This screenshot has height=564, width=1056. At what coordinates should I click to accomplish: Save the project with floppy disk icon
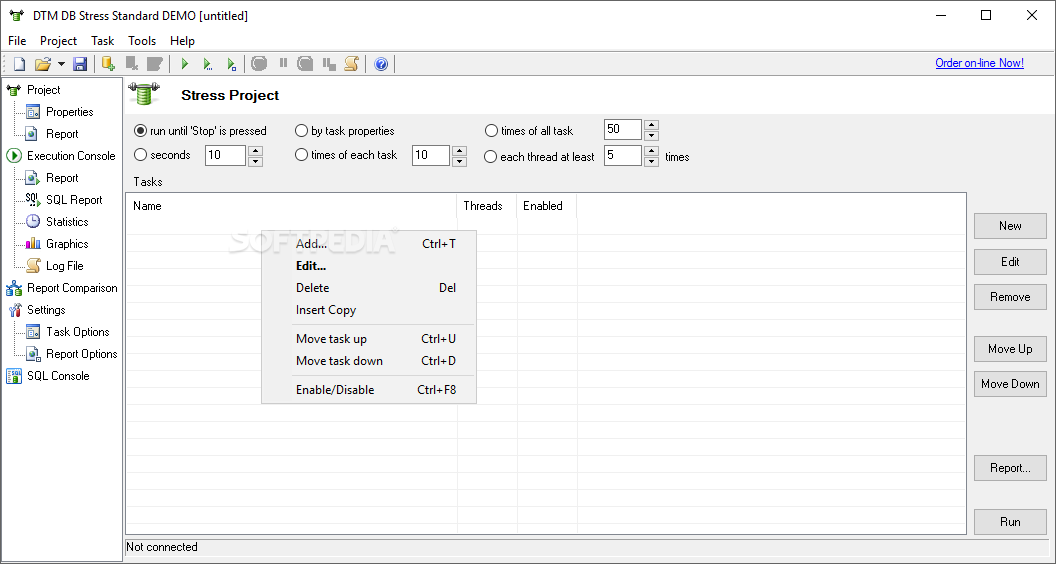pos(80,64)
